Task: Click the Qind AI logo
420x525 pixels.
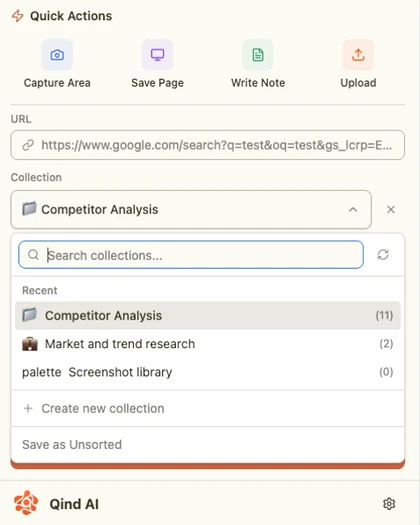Action: (26, 503)
